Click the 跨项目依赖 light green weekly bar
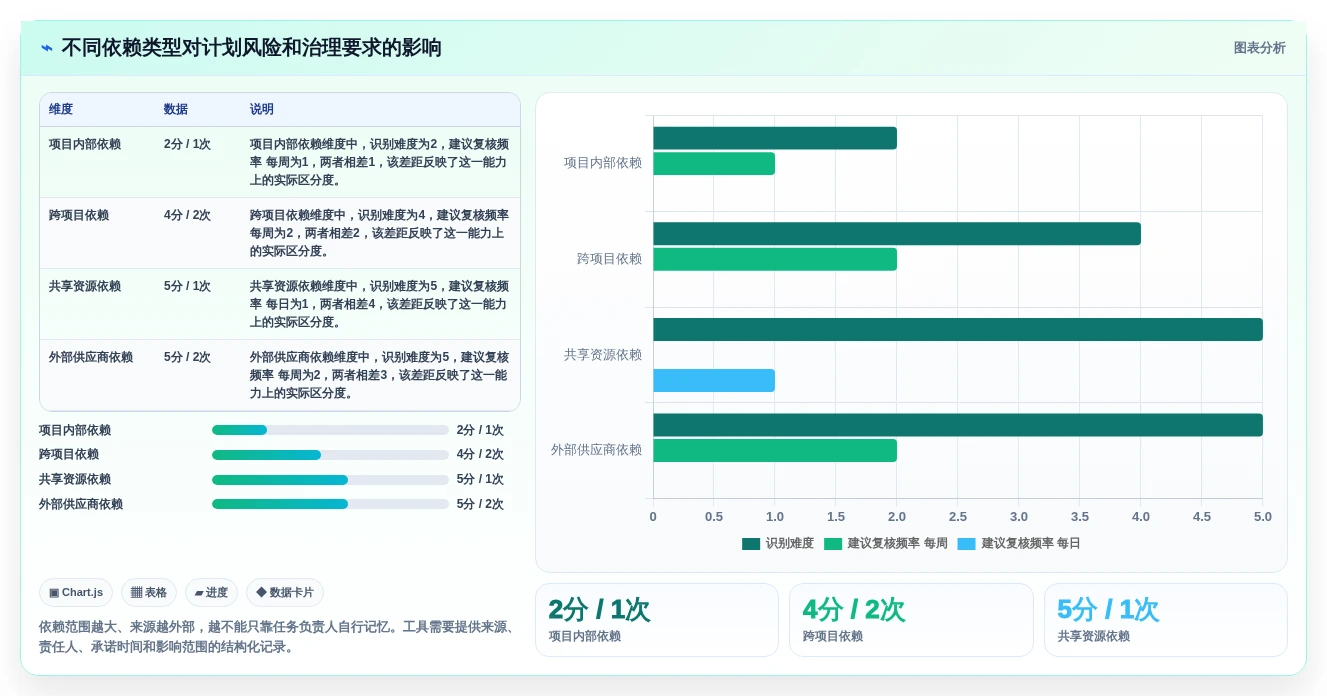The height and width of the screenshot is (696, 1327). (775, 259)
